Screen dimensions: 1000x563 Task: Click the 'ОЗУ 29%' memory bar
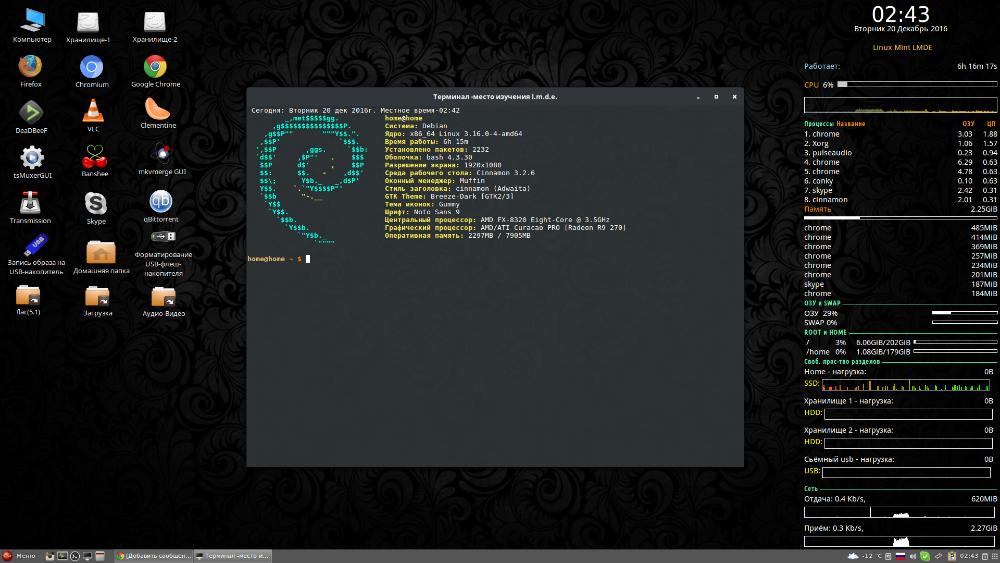(964, 313)
